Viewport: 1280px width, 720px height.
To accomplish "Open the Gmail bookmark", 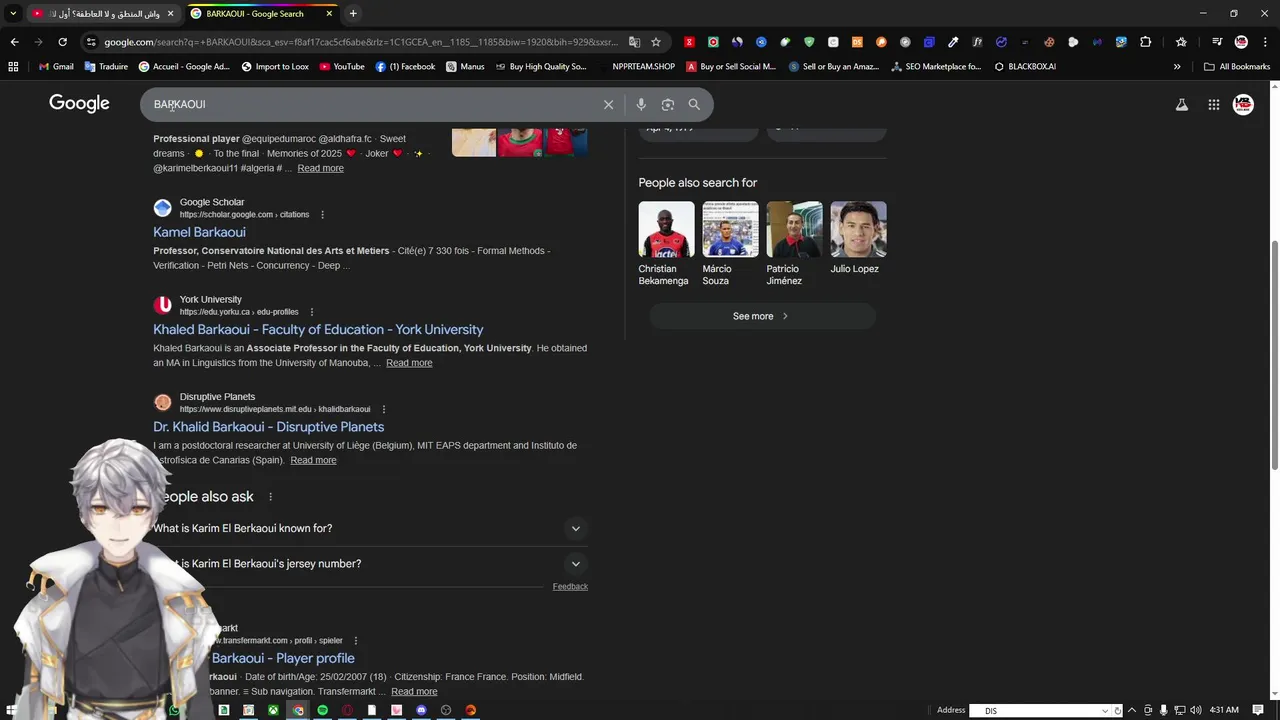I will click(x=55, y=67).
